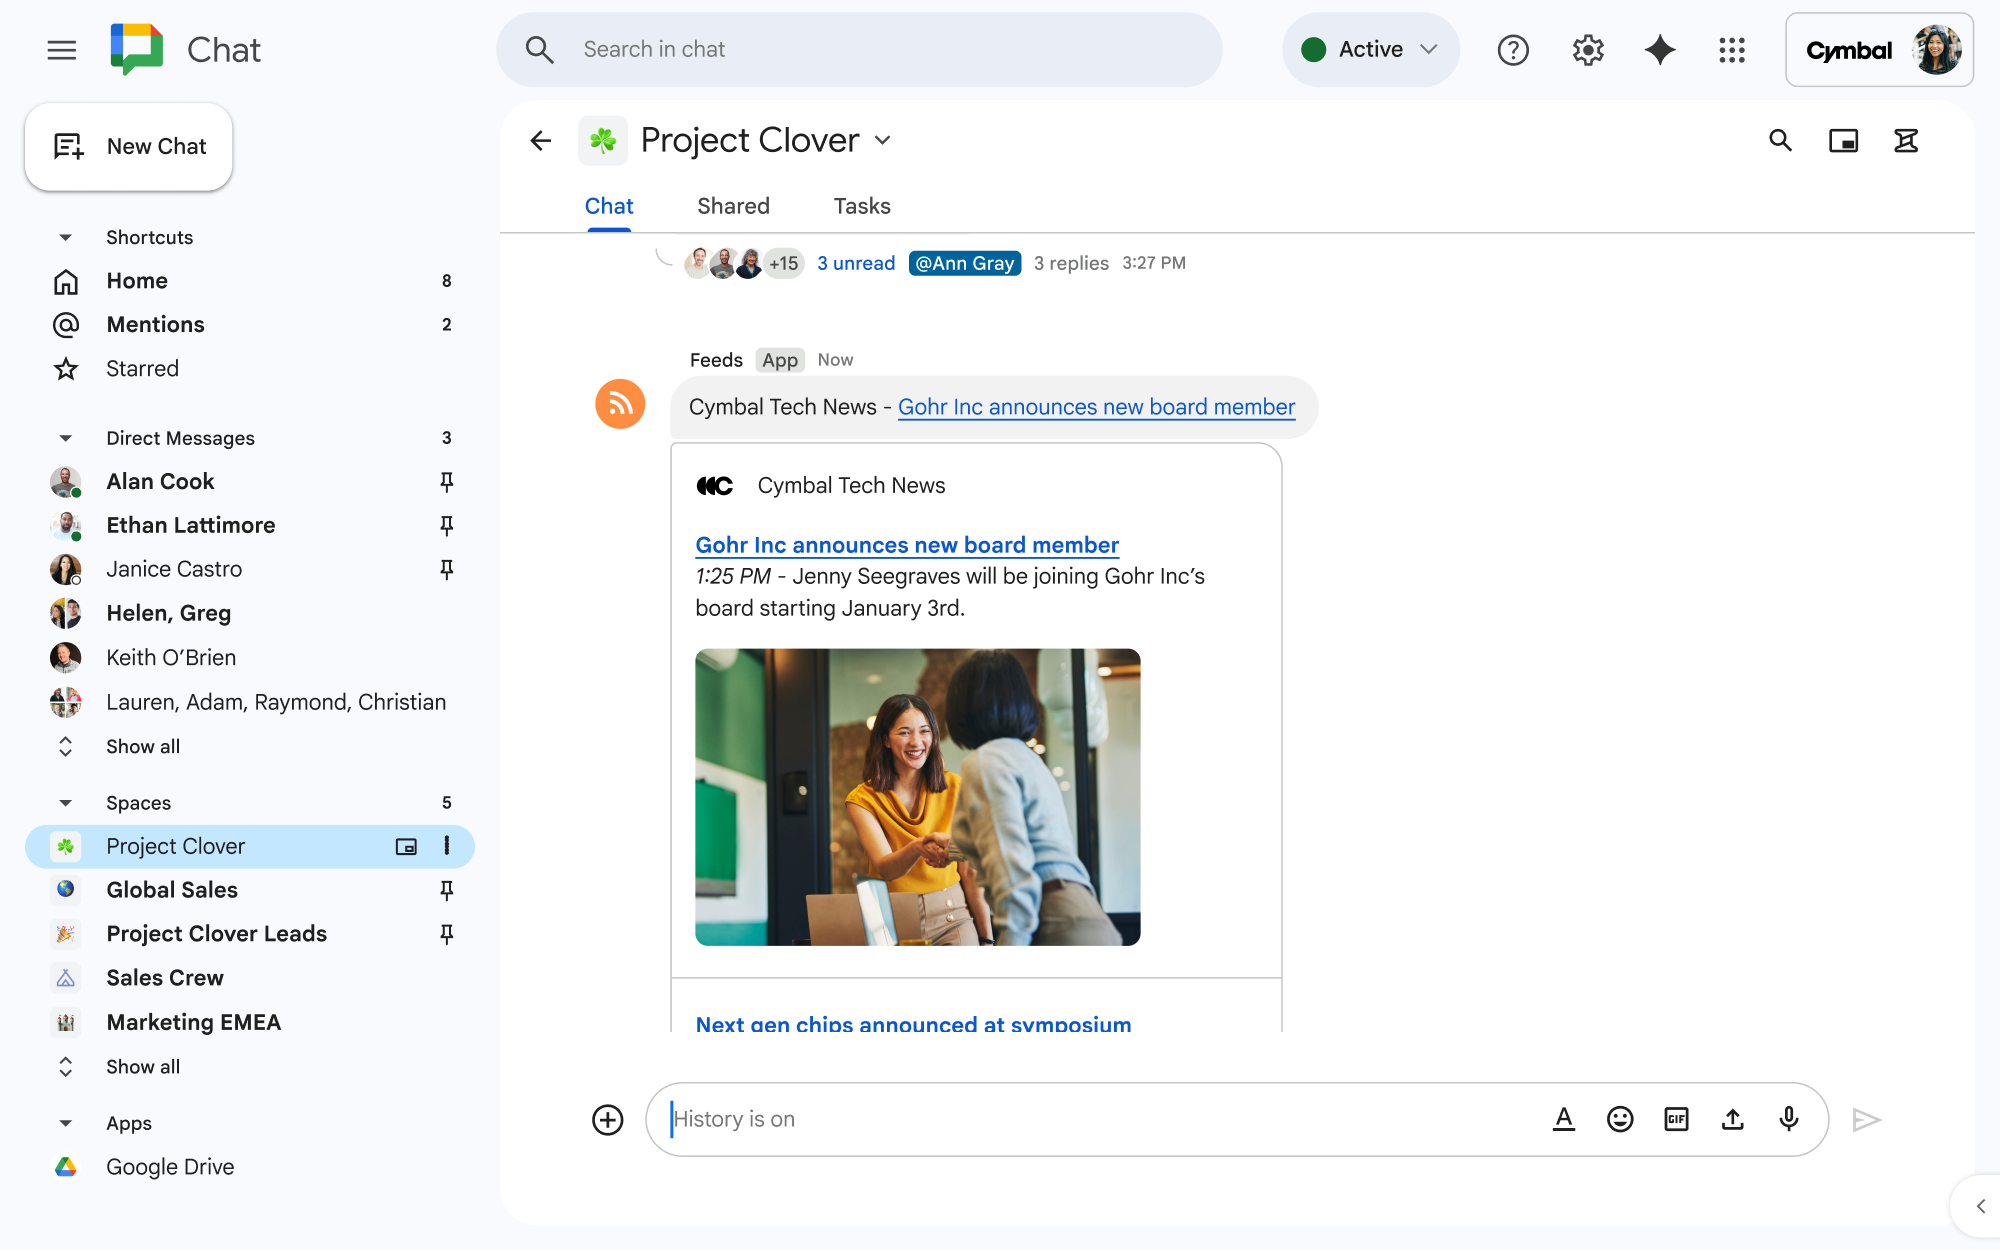
Task: Open integration options with the plus icon
Action: click(x=607, y=1119)
